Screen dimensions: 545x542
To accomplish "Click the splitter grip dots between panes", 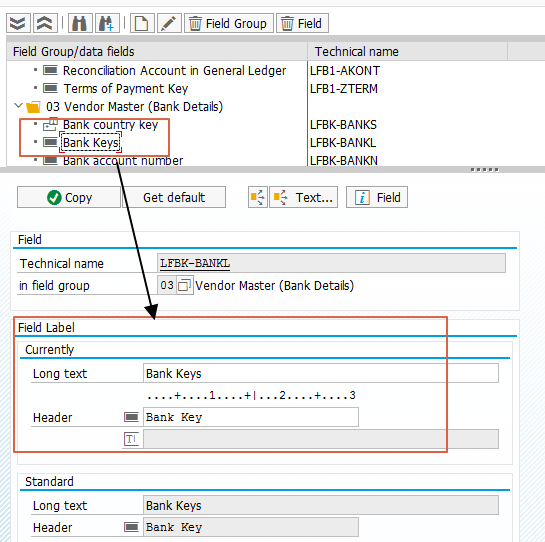I will pos(485,170).
